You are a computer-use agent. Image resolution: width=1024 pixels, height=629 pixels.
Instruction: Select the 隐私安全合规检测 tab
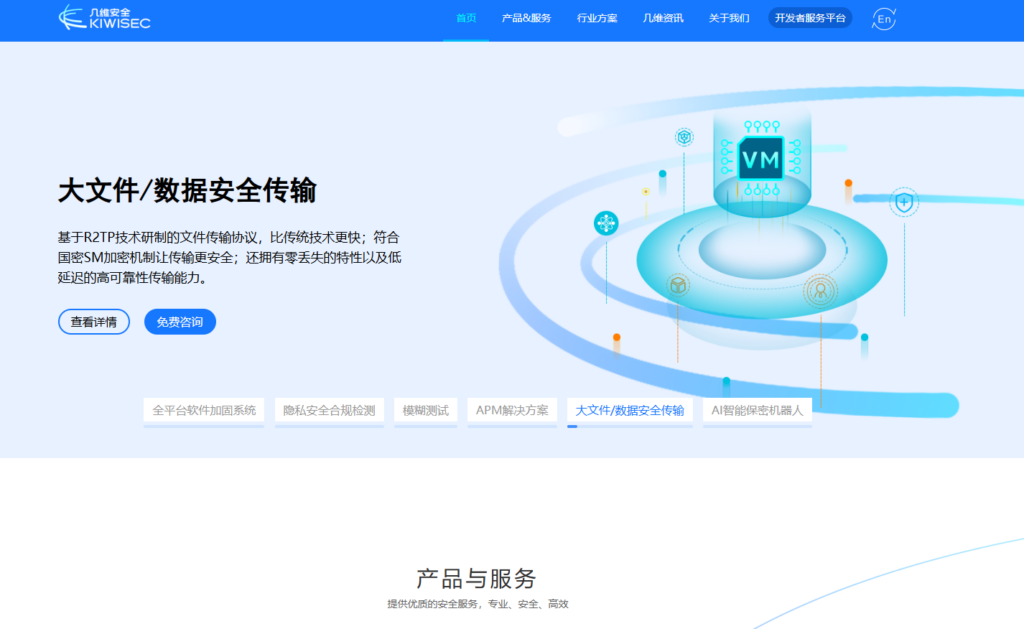coord(330,410)
